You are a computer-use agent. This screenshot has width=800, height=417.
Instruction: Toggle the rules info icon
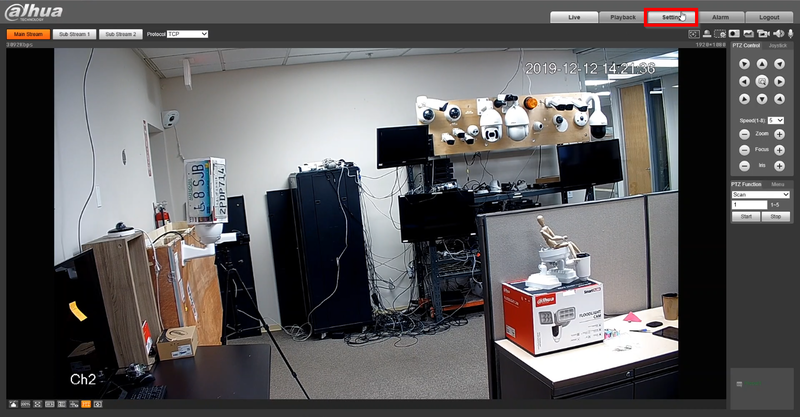pos(74,404)
